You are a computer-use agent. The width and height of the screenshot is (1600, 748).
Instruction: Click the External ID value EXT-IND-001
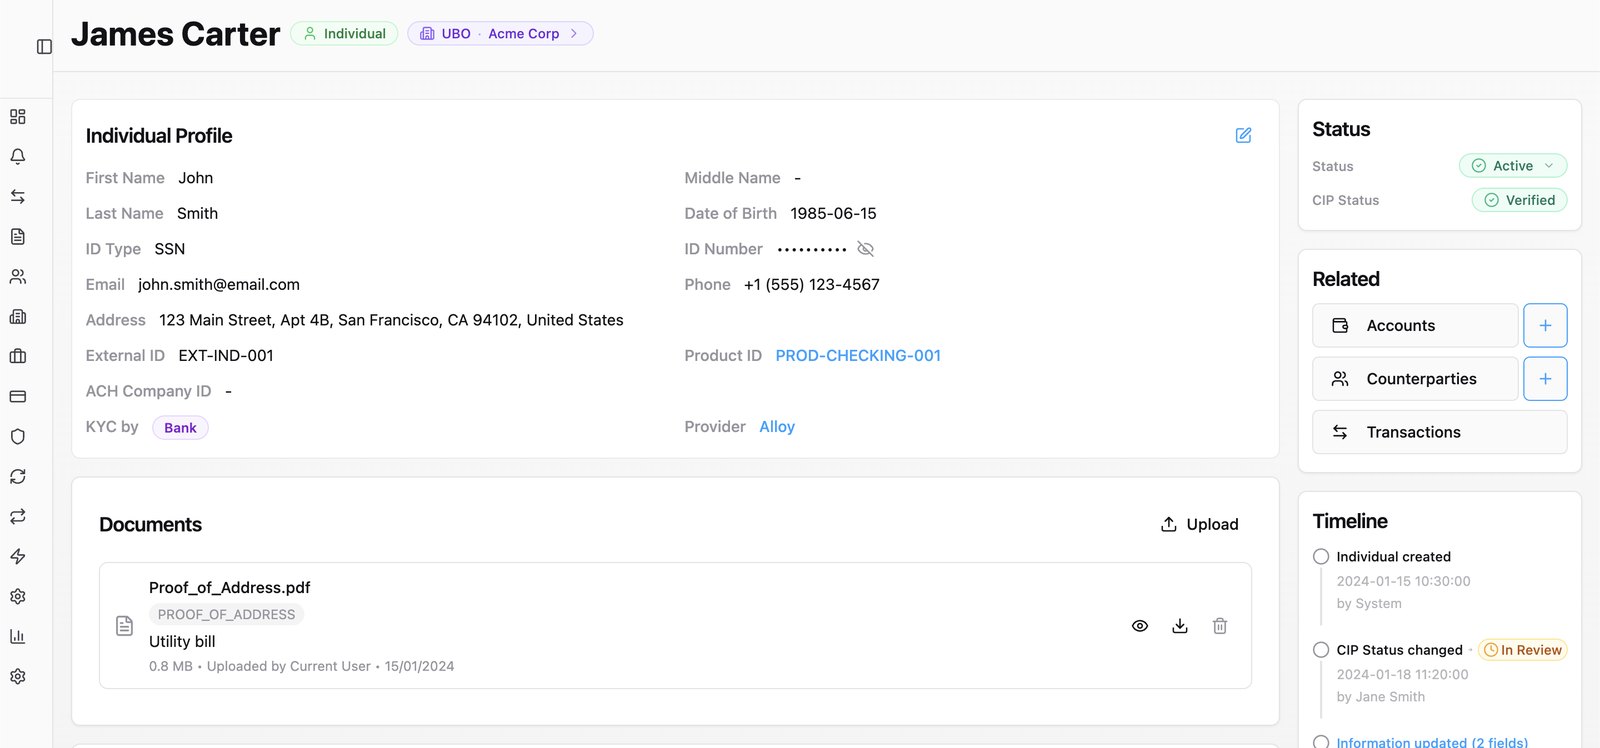tap(226, 356)
